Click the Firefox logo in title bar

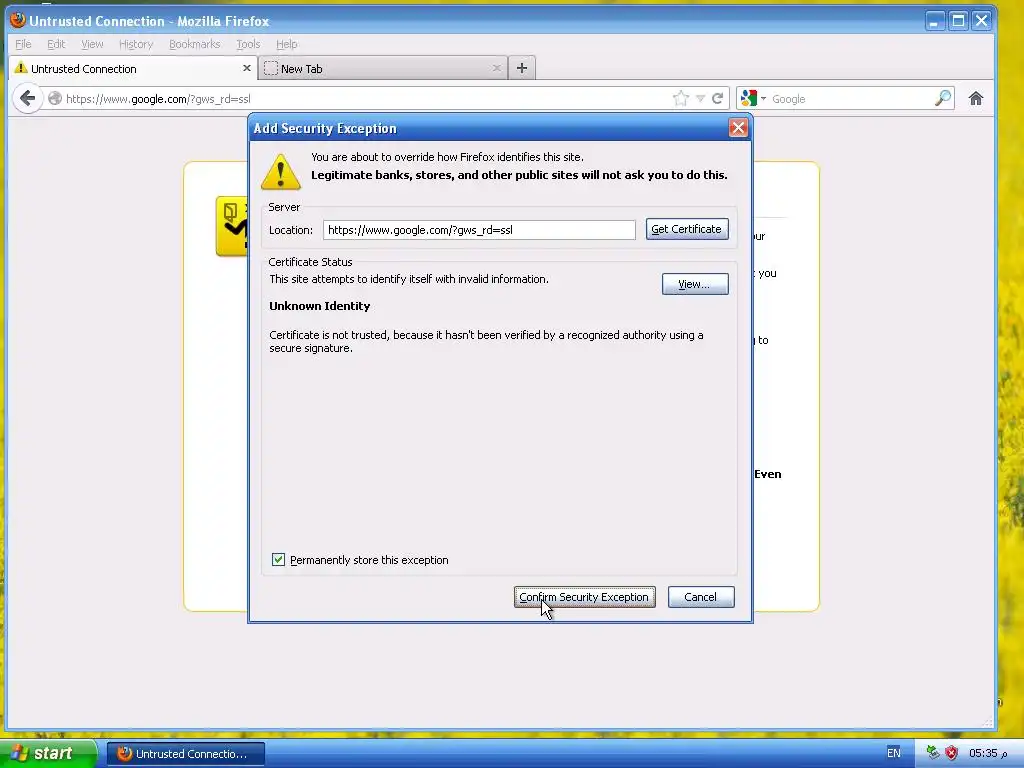18,20
